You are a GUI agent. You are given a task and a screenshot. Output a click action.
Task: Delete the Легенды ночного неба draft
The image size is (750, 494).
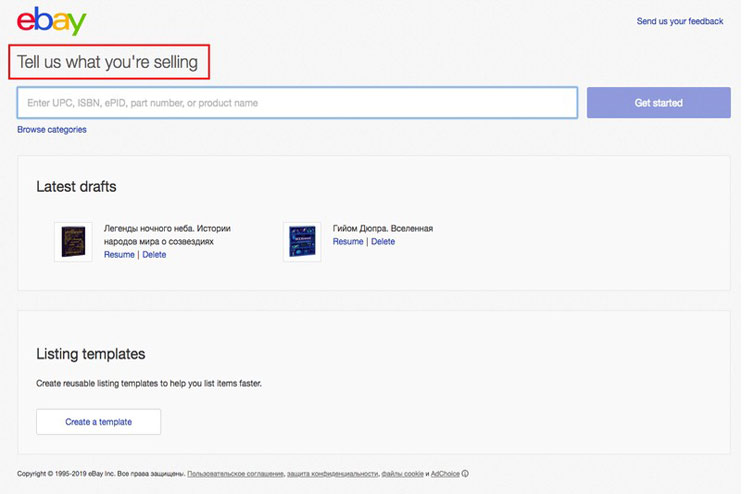[154, 254]
